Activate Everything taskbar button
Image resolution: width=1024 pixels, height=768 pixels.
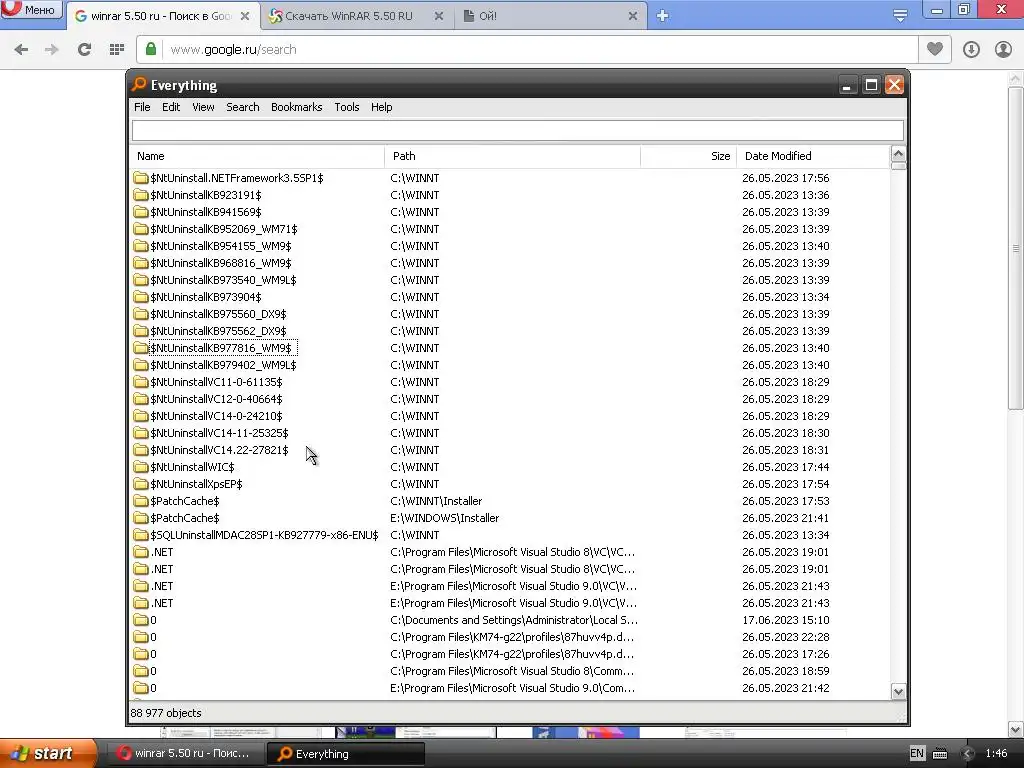tap(346, 754)
